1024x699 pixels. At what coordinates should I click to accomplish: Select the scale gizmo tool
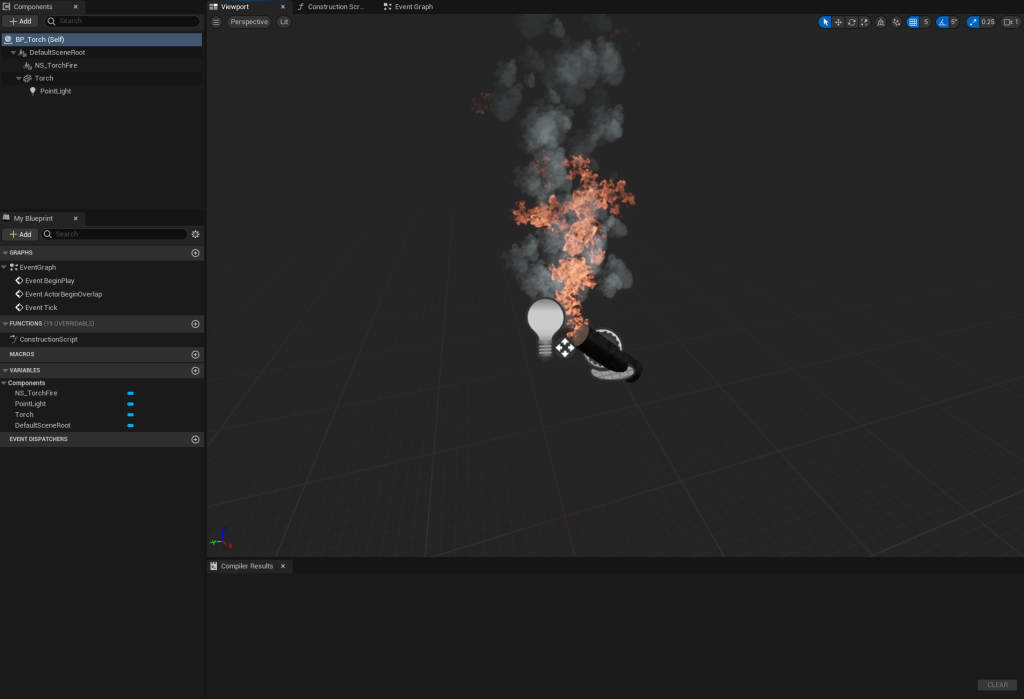[x=864, y=22]
